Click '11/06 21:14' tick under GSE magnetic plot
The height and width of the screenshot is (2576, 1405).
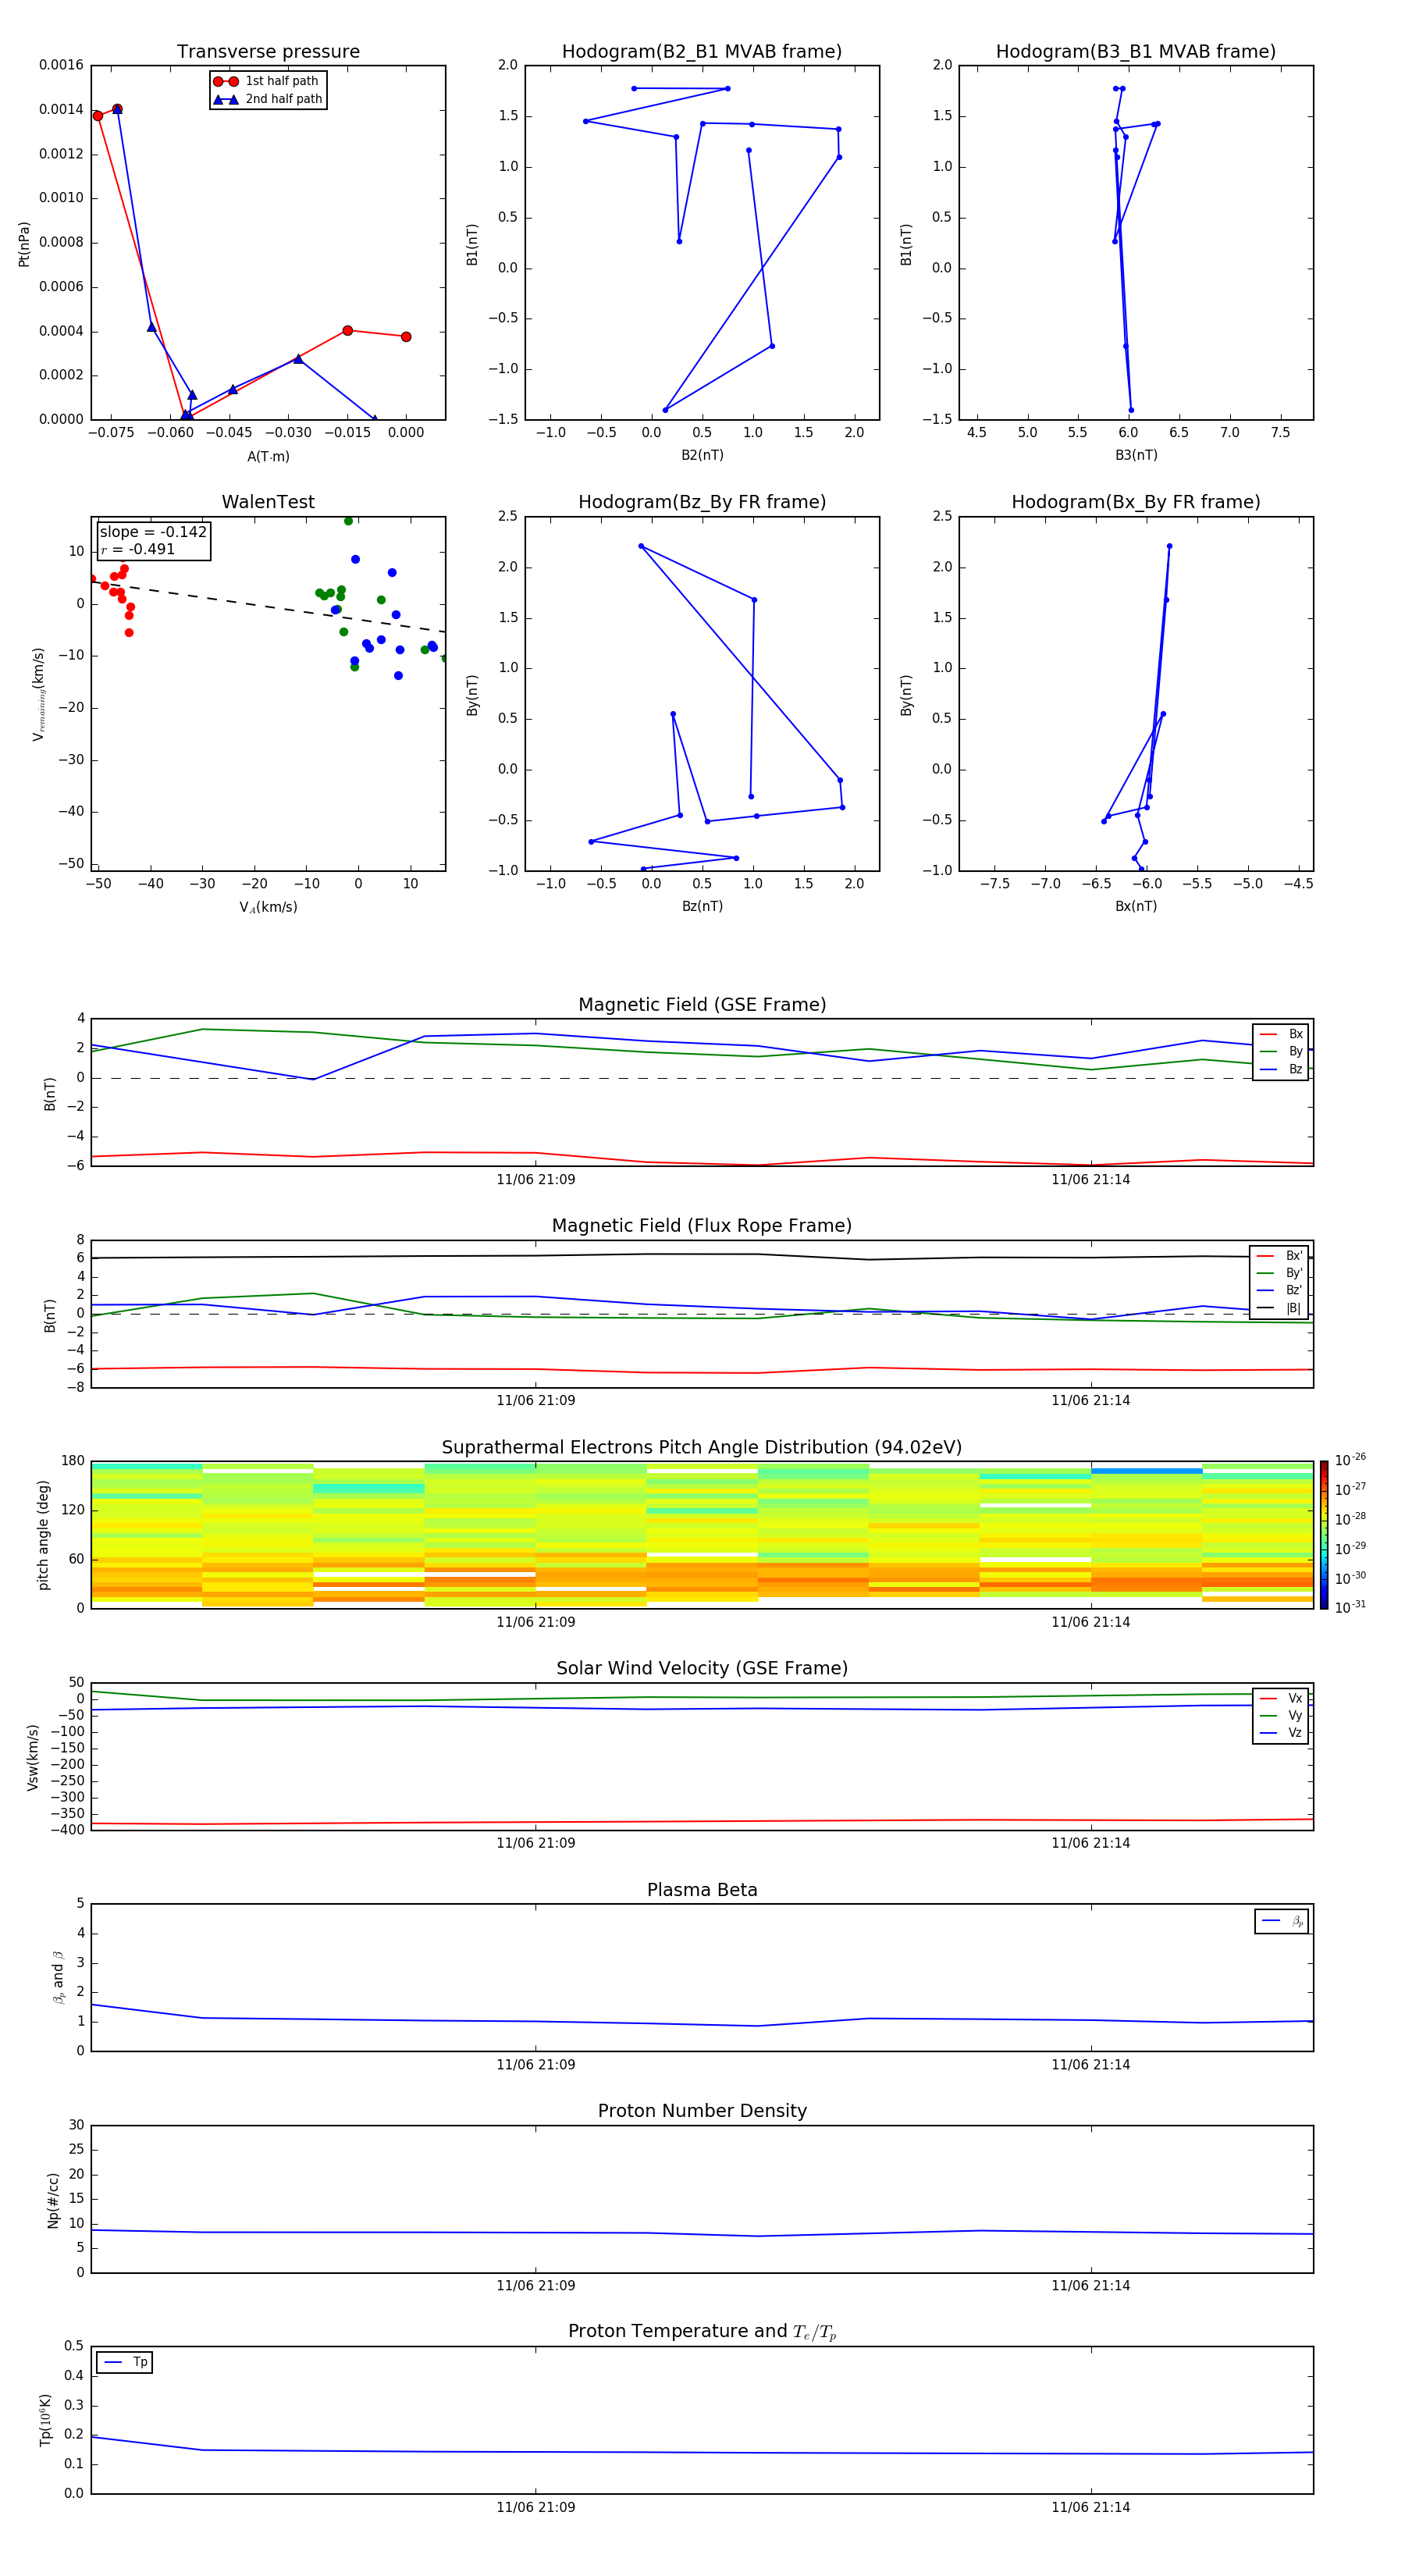tap(1090, 1179)
